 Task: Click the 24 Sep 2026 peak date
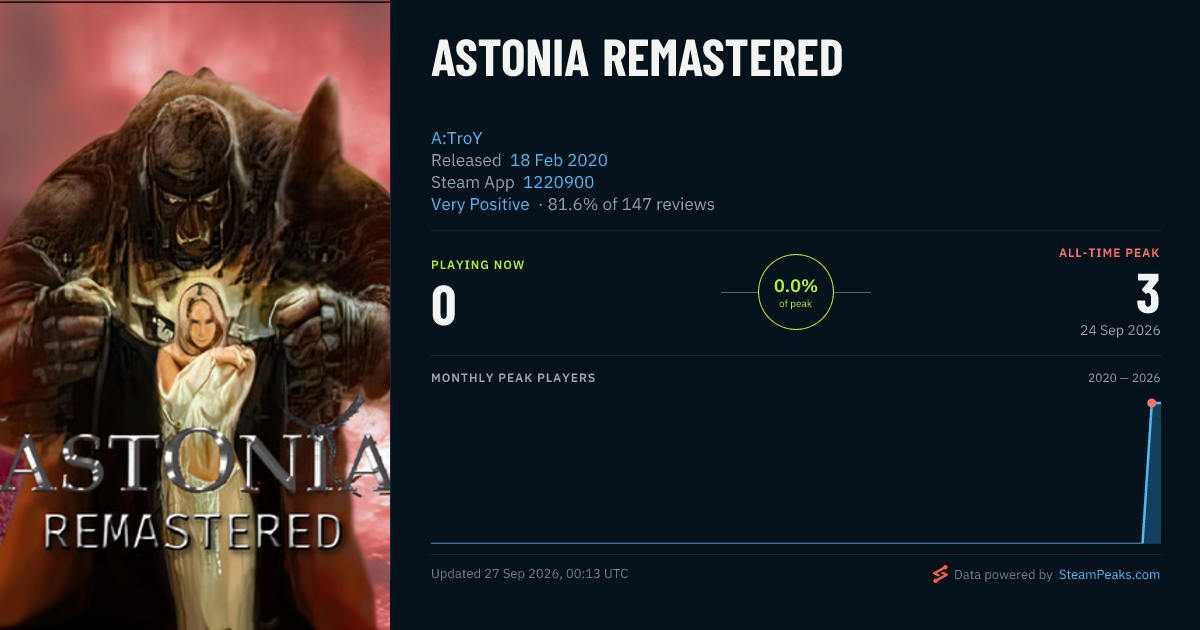pos(1120,330)
